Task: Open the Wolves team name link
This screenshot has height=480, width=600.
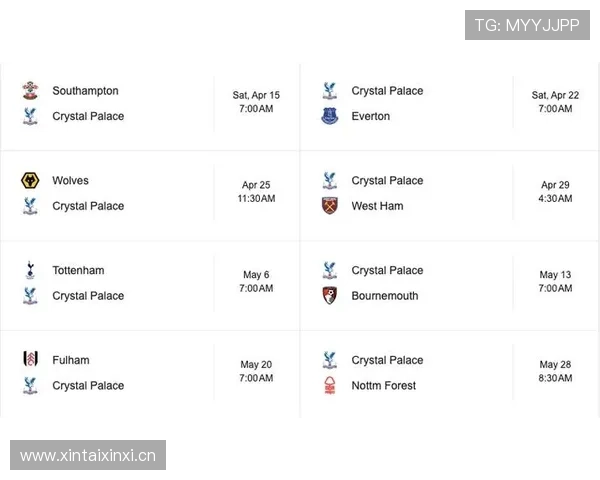Action: (x=70, y=181)
